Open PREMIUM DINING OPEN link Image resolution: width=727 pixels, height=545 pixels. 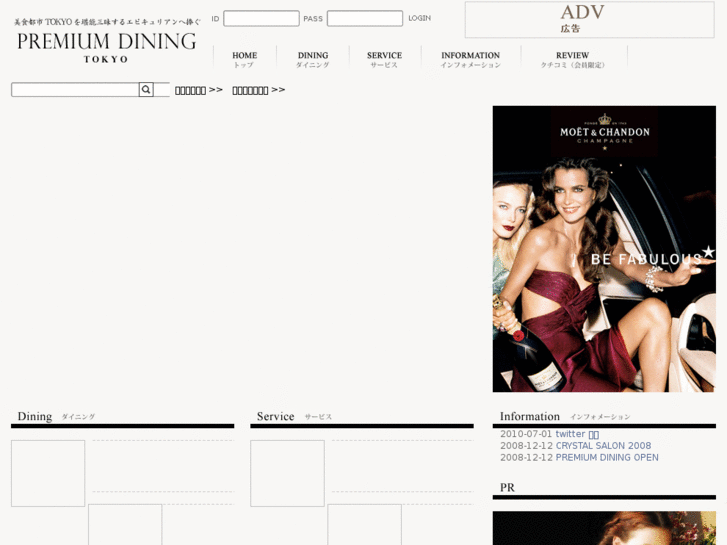coord(607,457)
